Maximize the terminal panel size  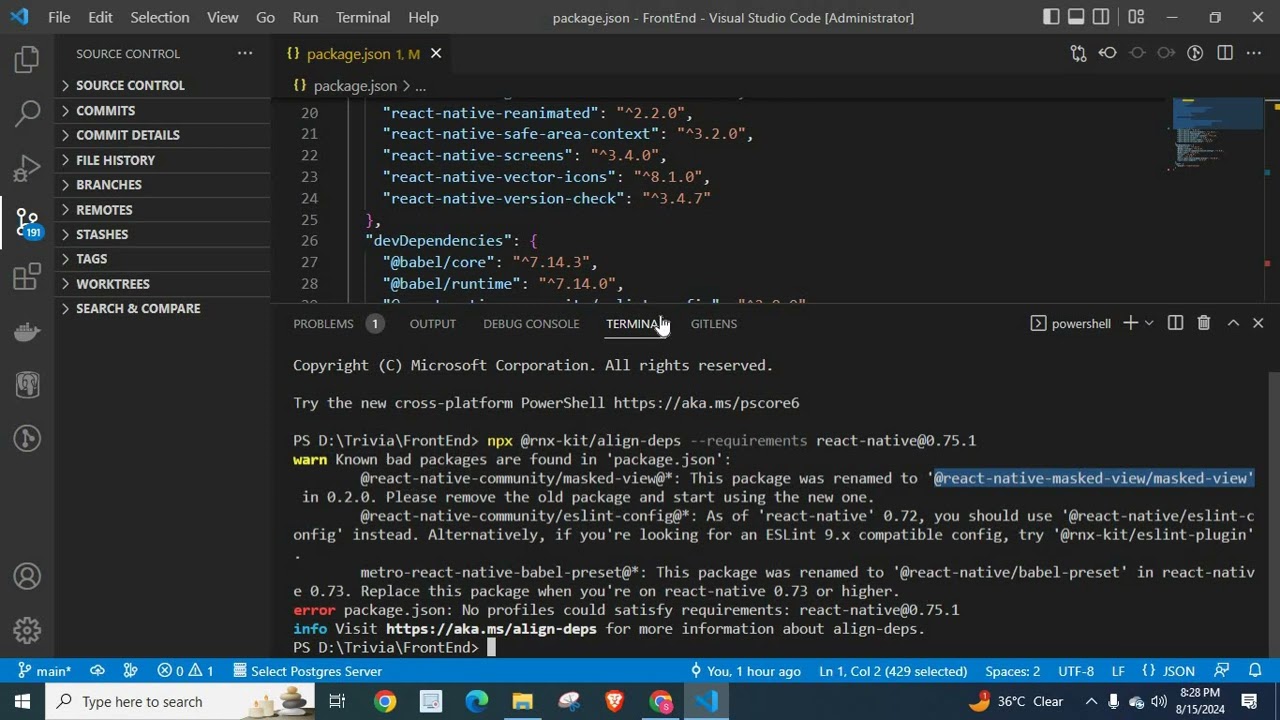[x=1233, y=323]
